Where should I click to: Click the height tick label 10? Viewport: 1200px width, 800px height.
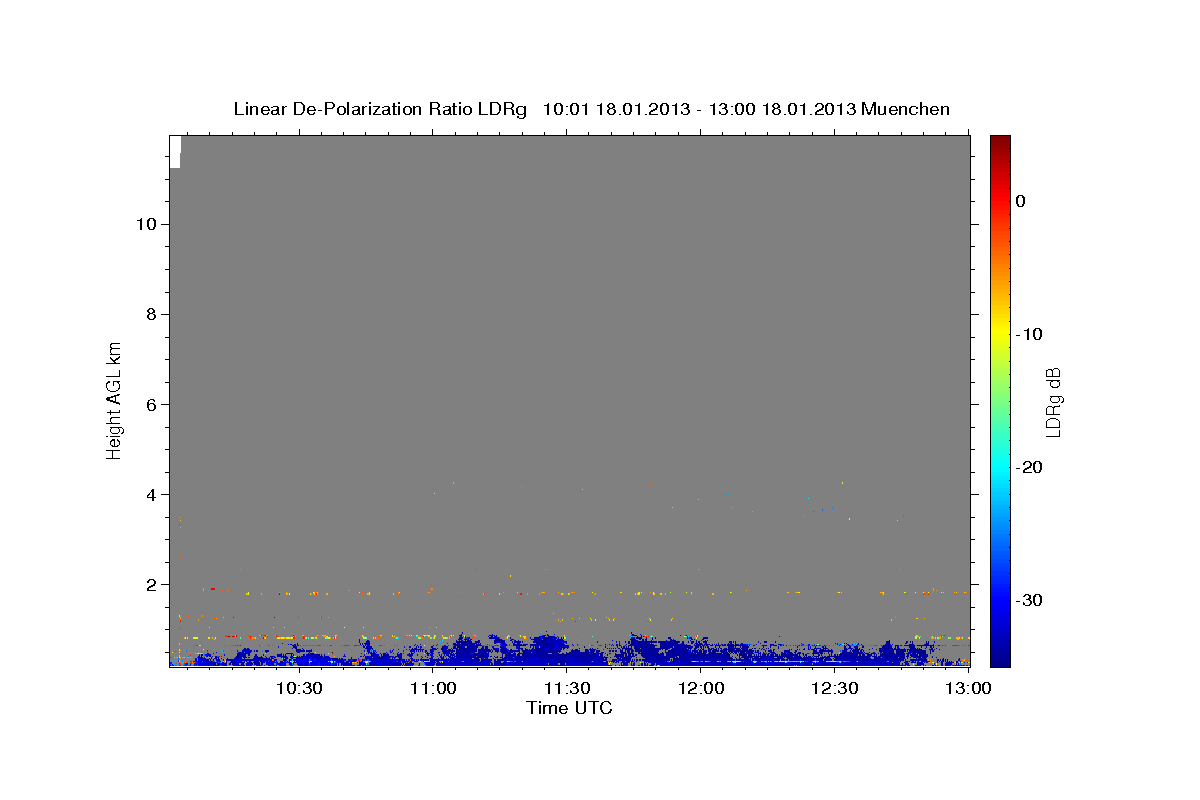pyautogui.click(x=147, y=224)
